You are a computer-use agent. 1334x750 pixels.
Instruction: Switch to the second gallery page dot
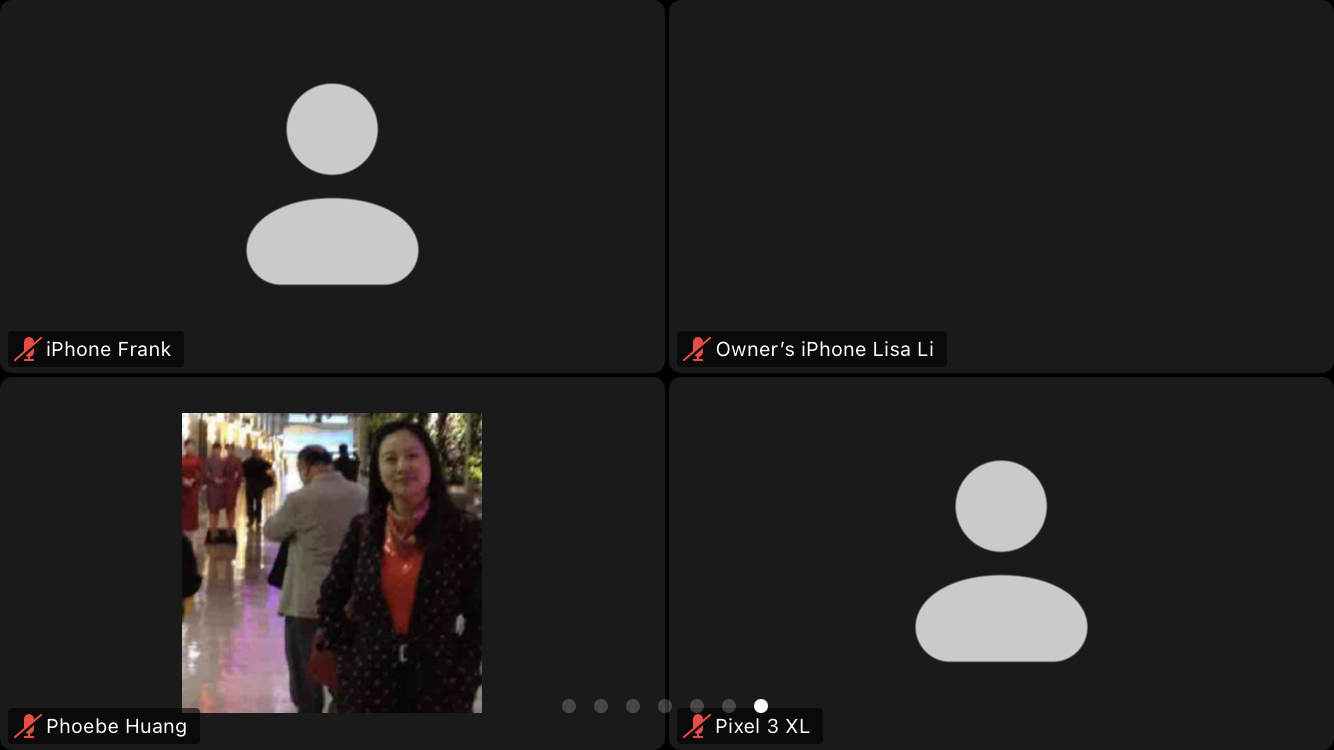tap(601, 706)
